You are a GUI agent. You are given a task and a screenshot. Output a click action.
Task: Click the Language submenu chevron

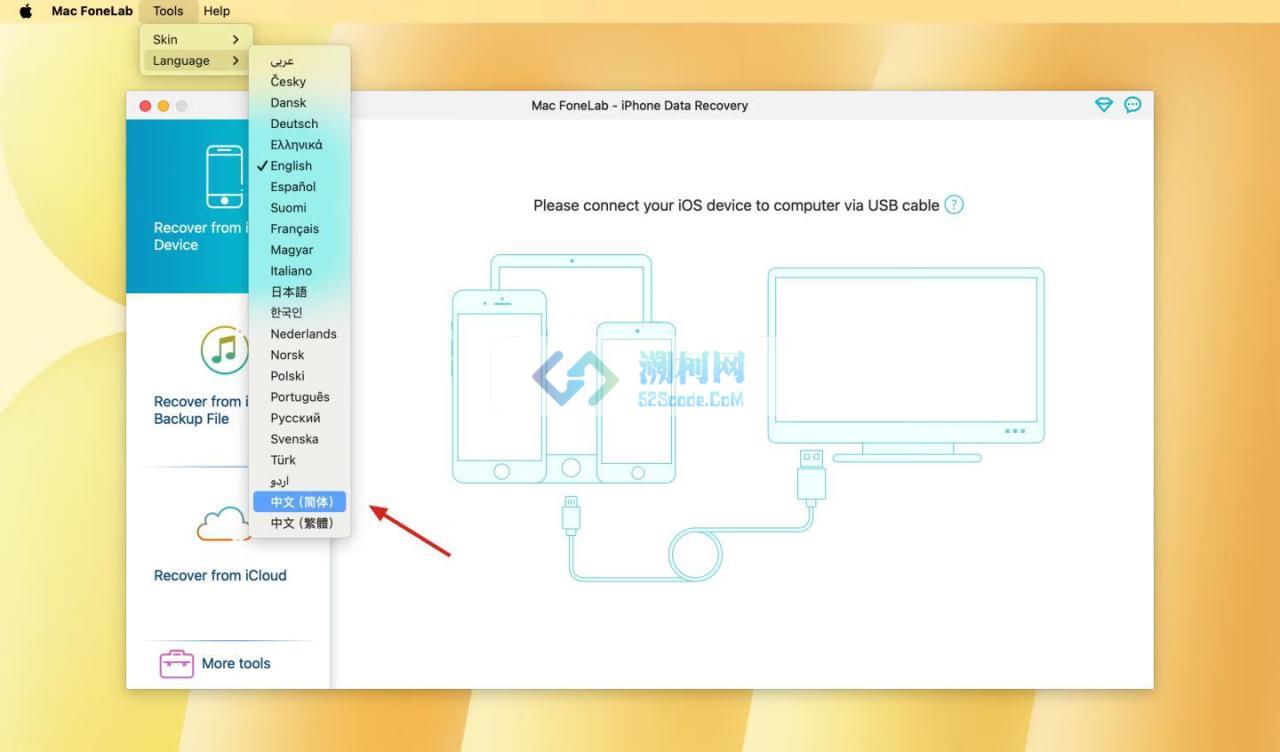pyautogui.click(x=236, y=60)
